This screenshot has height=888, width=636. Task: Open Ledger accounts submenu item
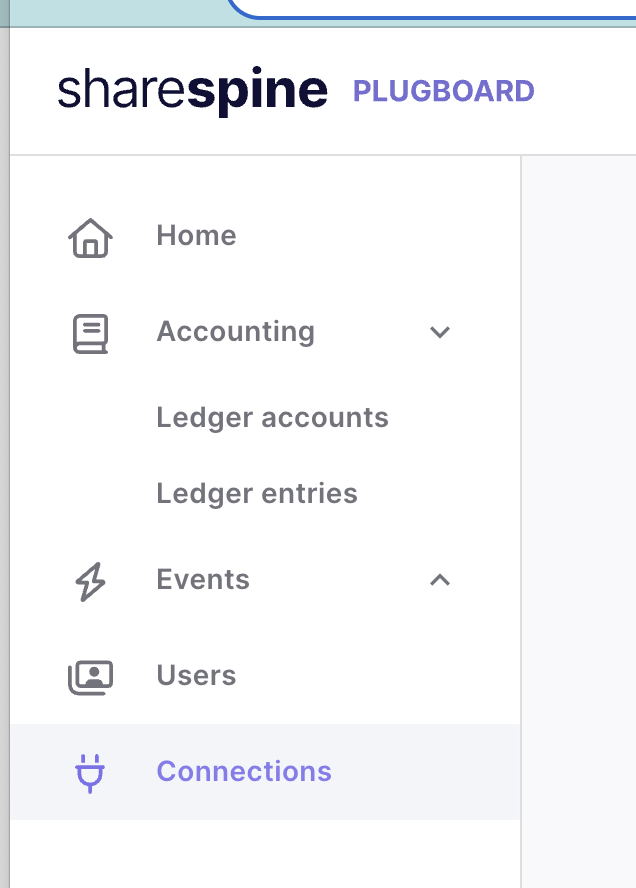[272, 418]
